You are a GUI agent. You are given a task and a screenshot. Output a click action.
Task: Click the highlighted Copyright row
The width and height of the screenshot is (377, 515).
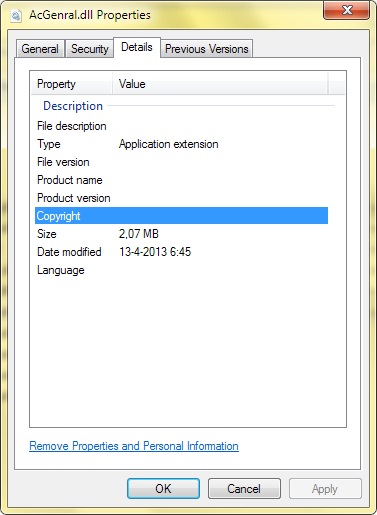[x=181, y=216]
